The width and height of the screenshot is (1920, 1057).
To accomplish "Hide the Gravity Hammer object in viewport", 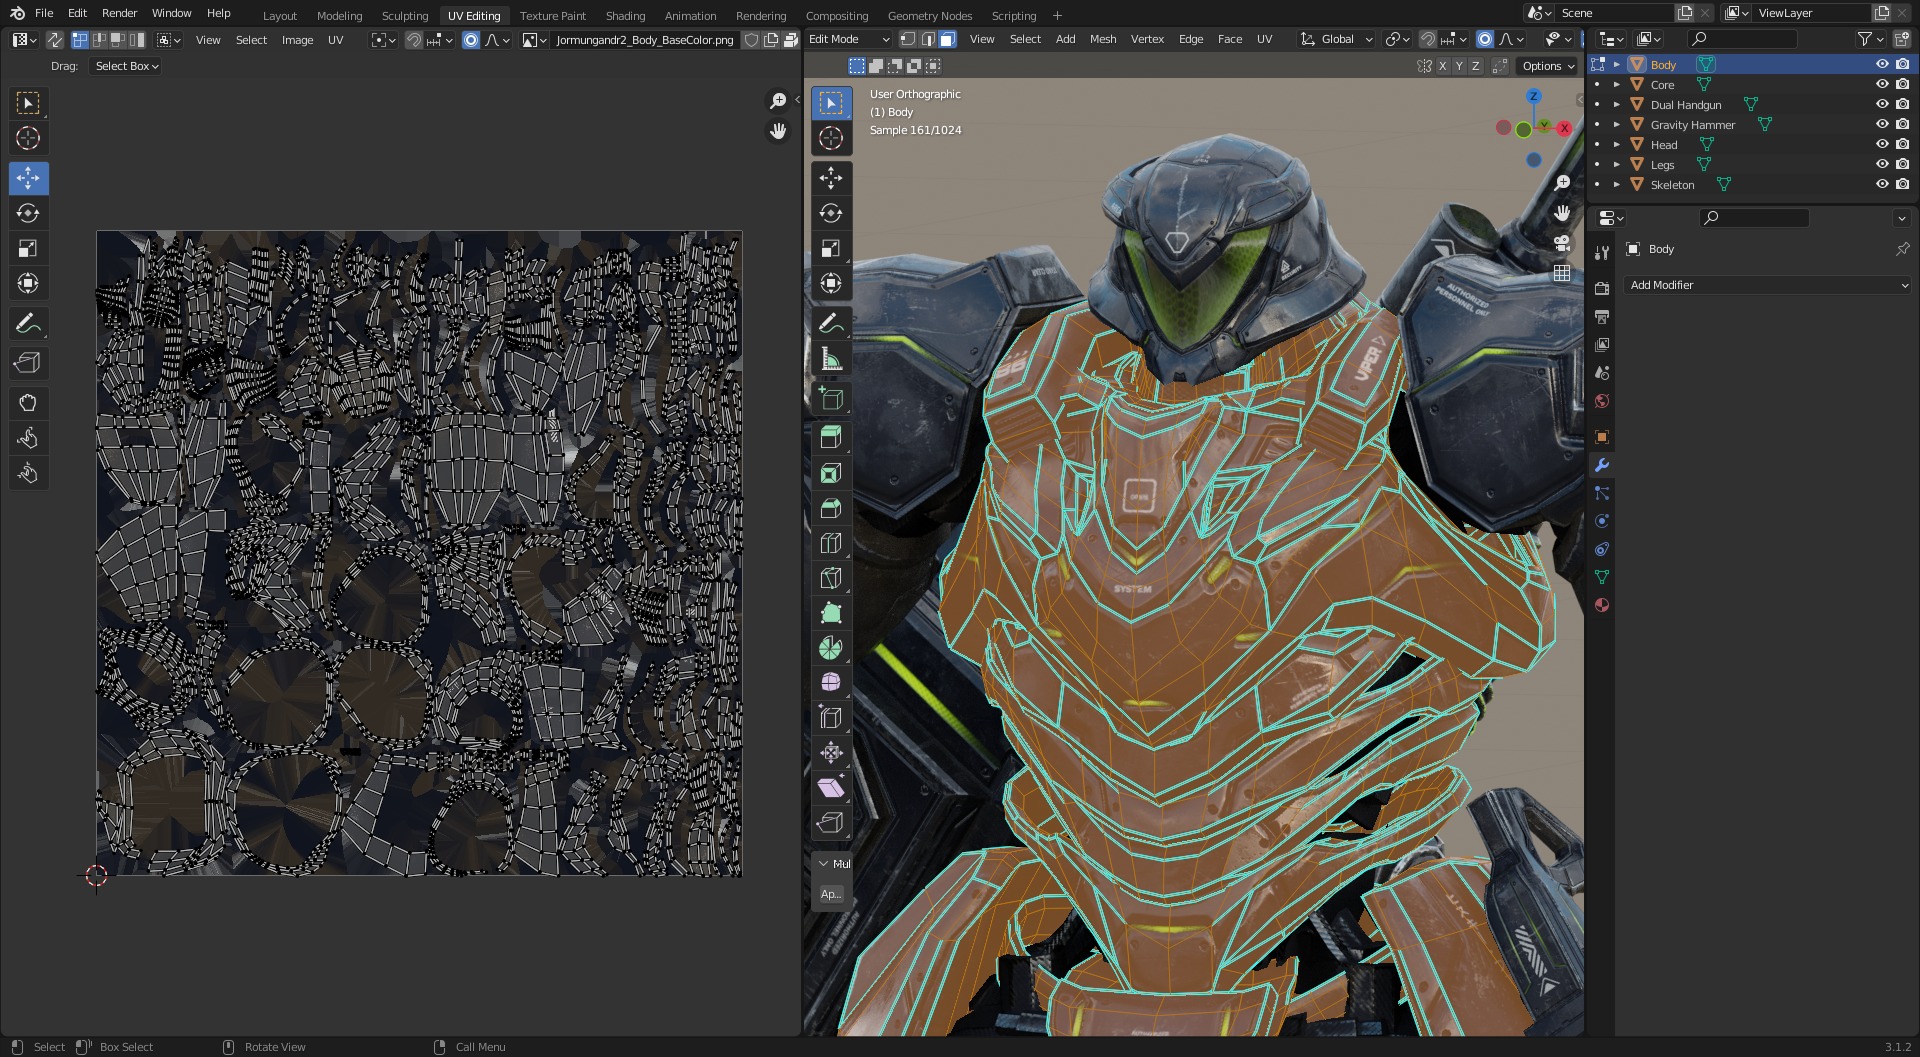I will point(1882,124).
